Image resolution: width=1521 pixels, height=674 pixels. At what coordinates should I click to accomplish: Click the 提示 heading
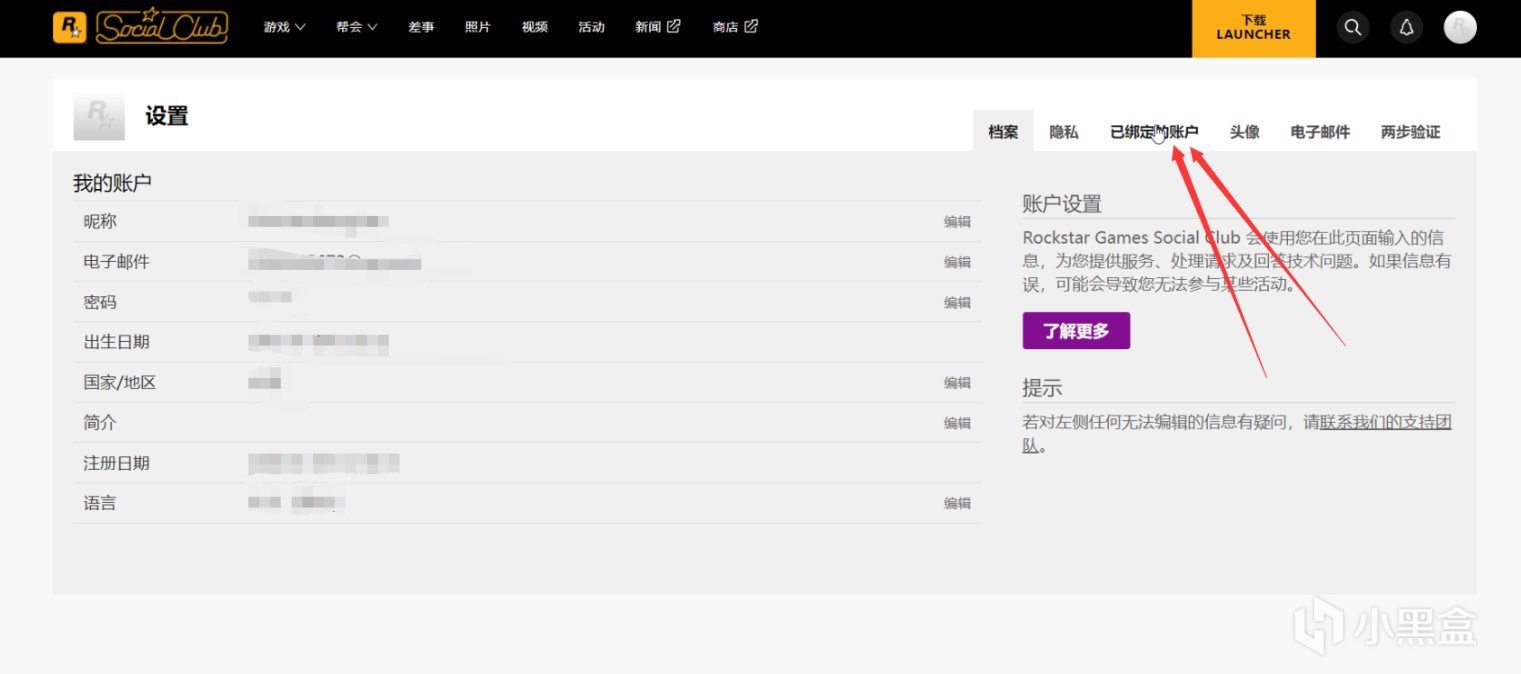click(1042, 388)
